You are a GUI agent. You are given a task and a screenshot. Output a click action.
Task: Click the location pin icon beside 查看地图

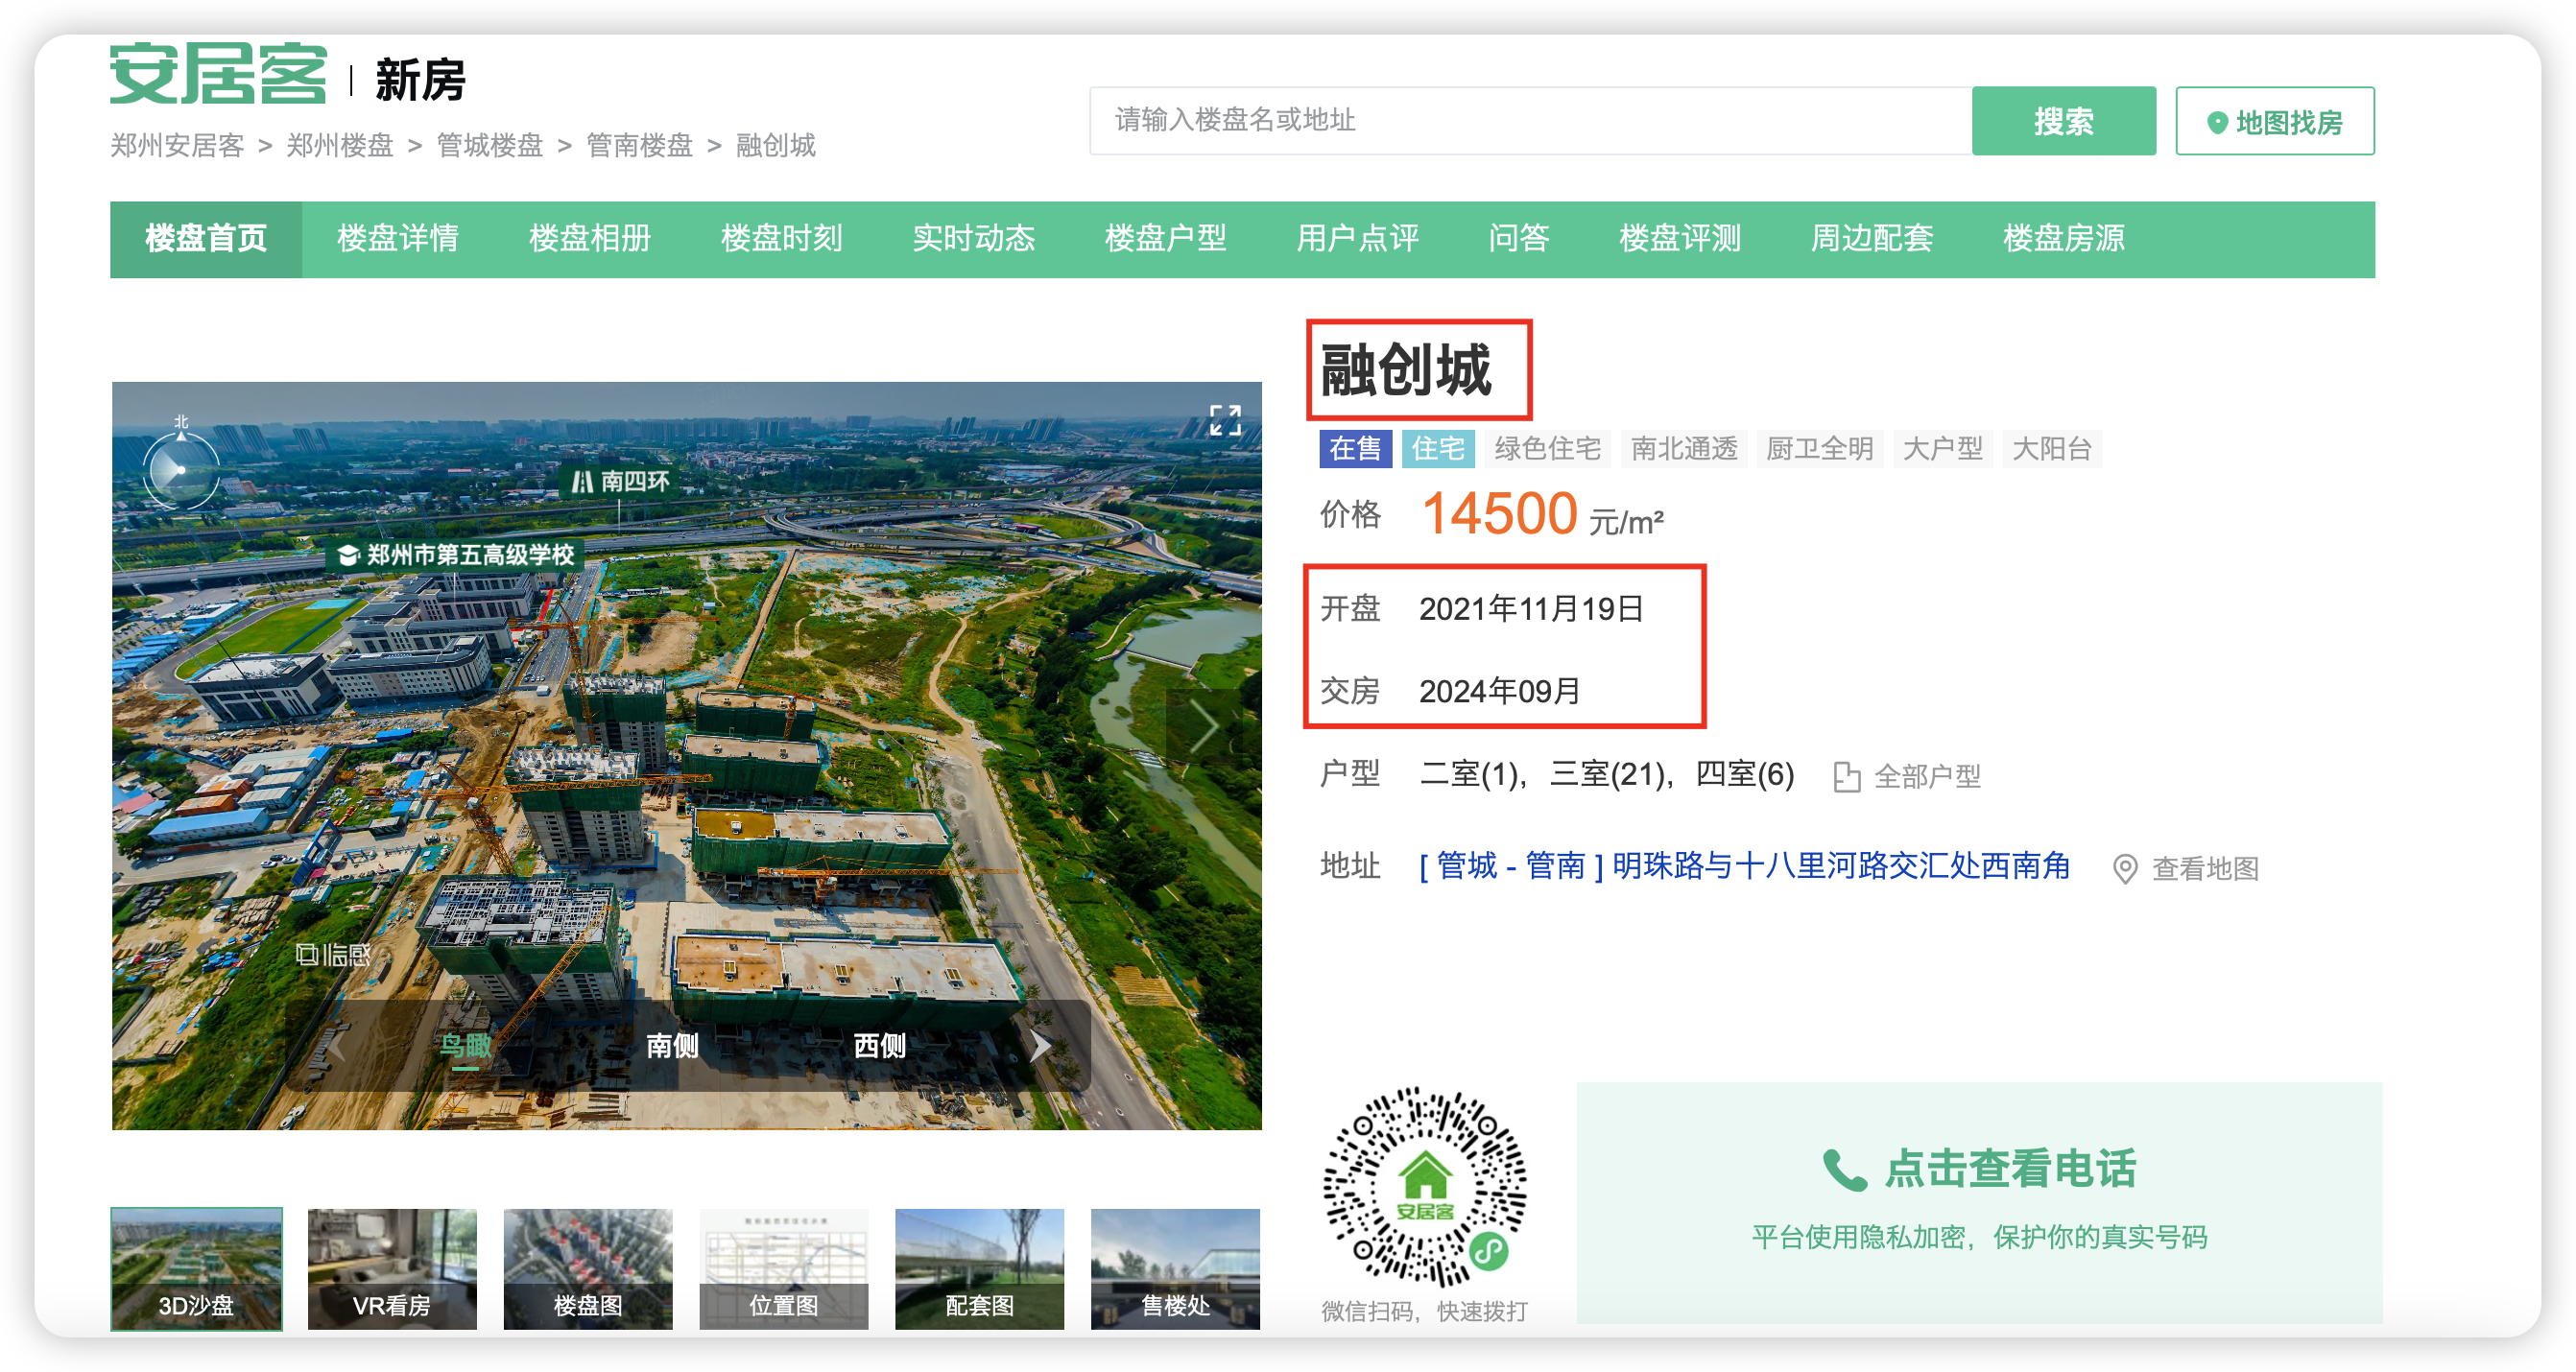pyautogui.click(x=2125, y=869)
